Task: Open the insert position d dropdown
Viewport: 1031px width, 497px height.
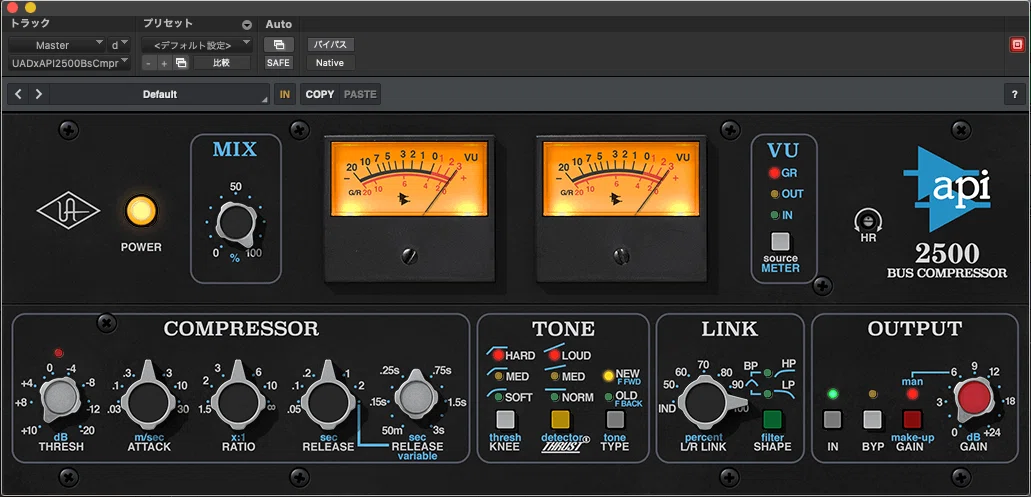Action: coord(119,45)
